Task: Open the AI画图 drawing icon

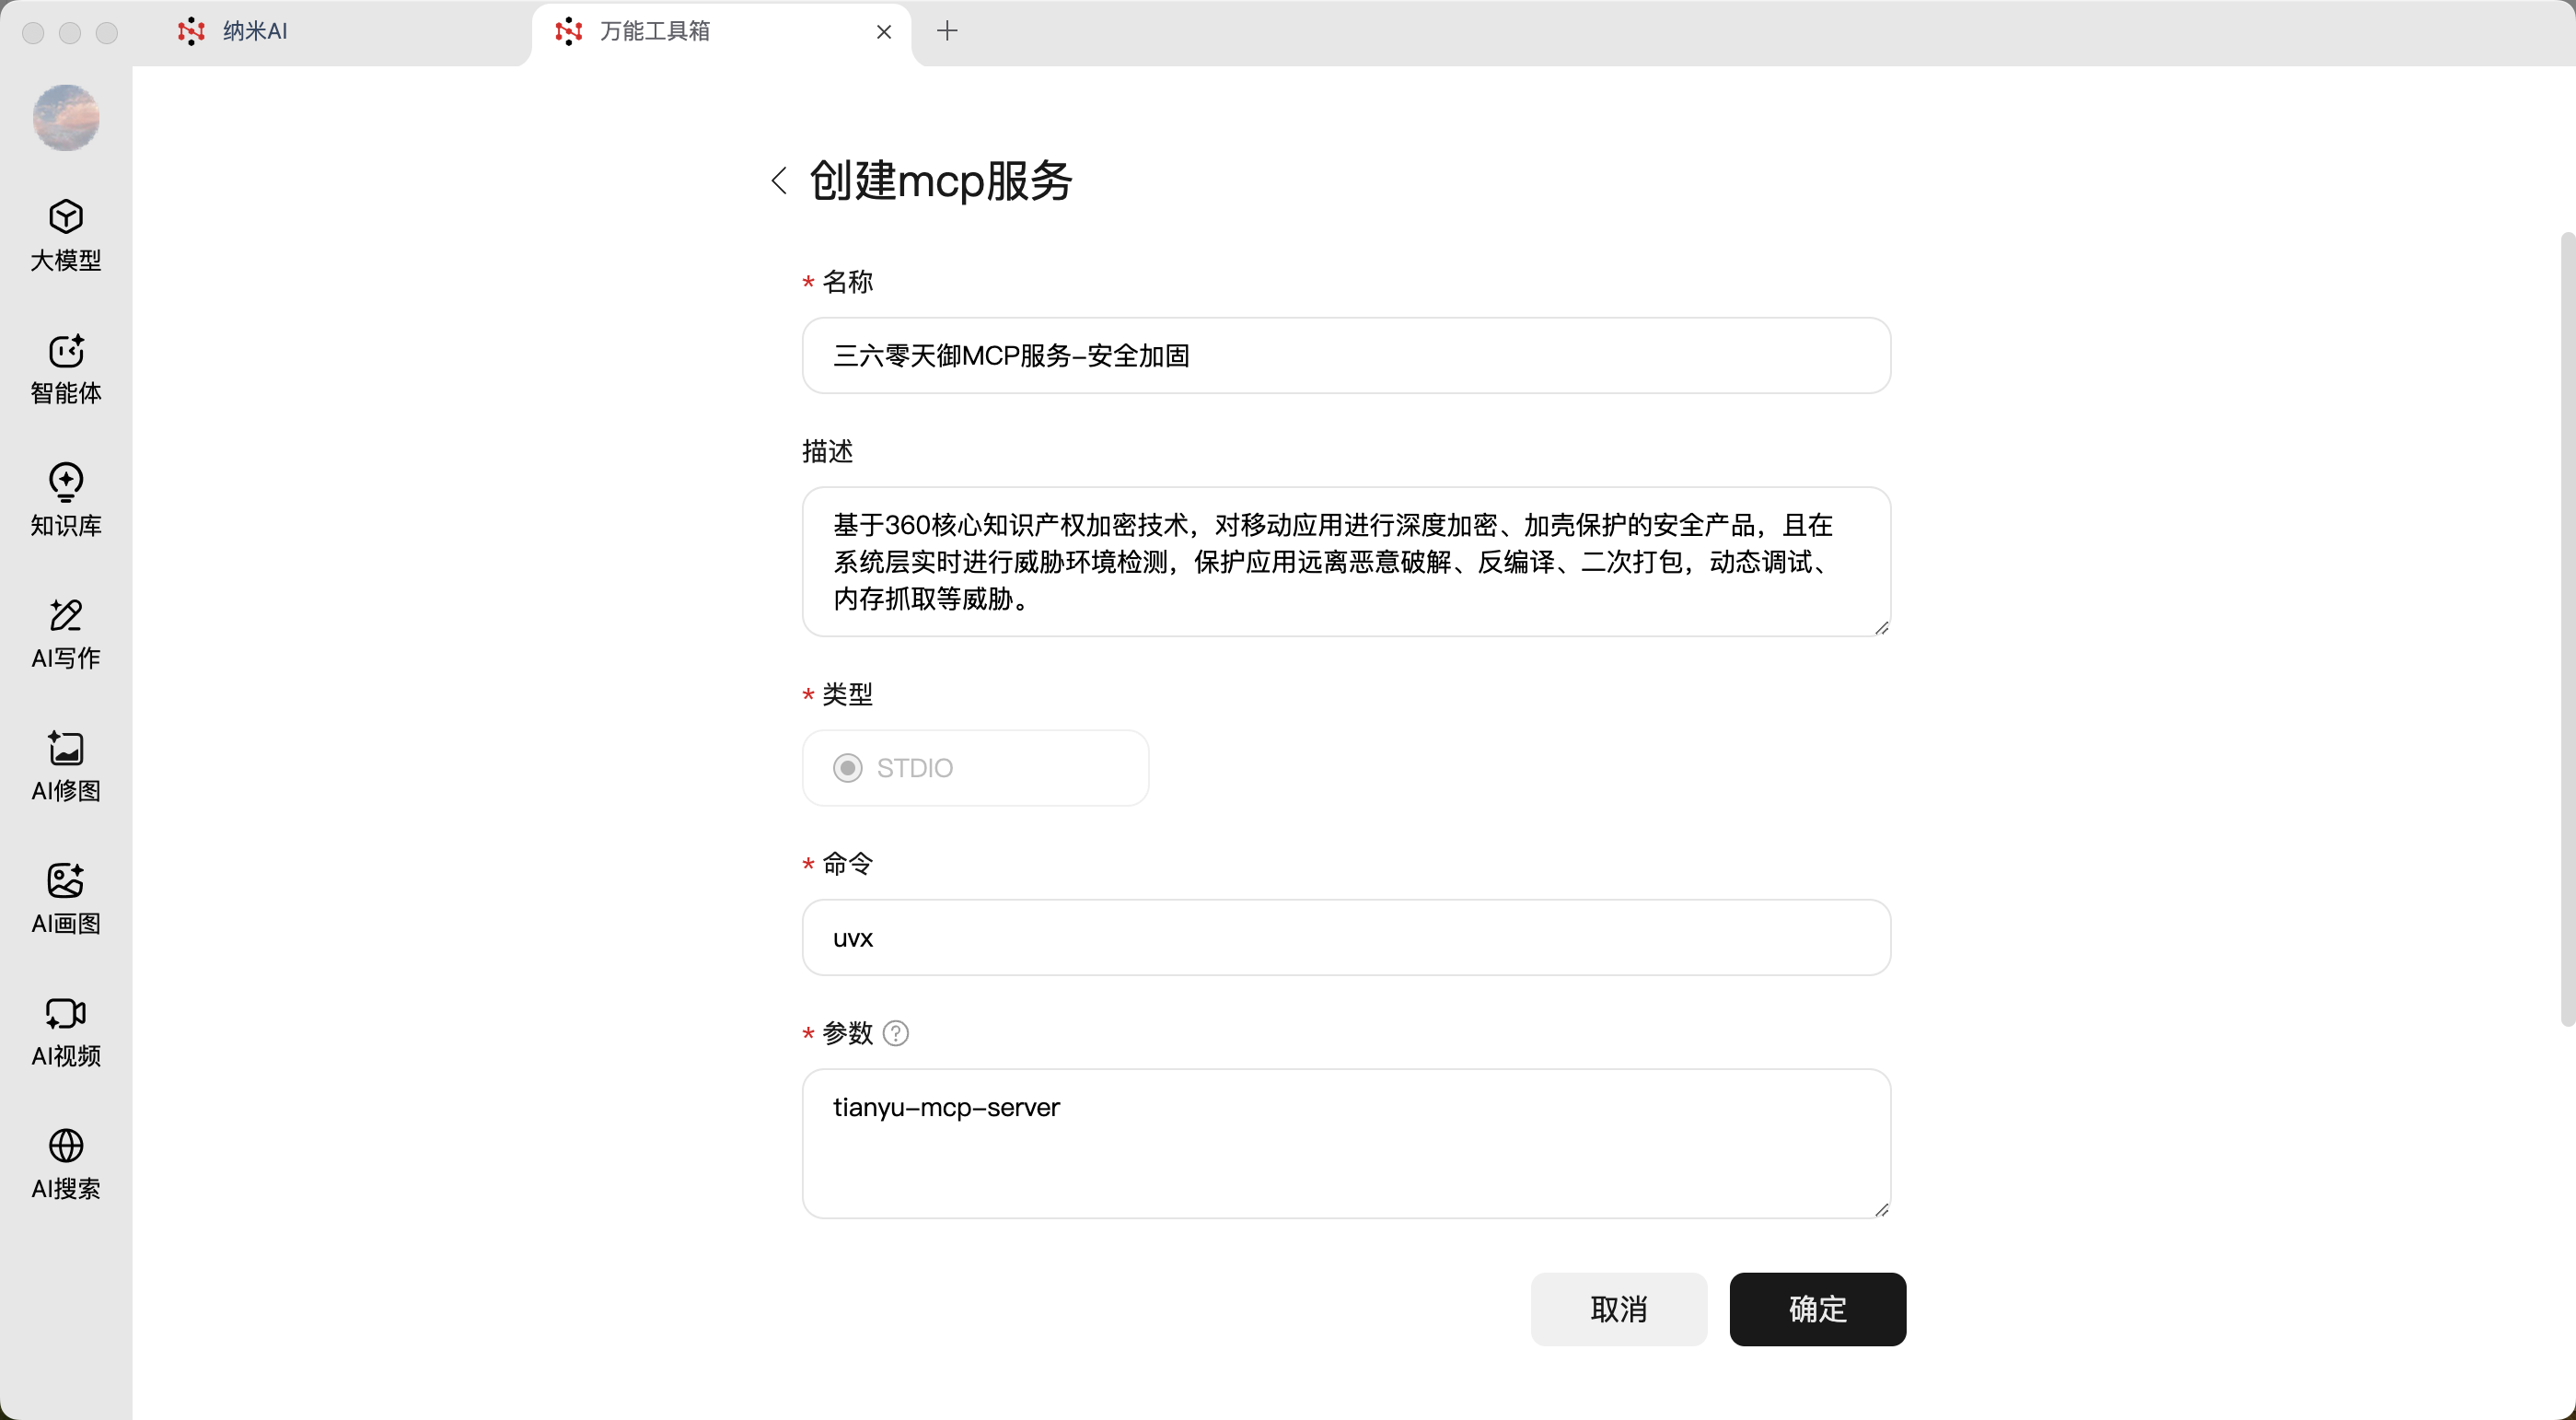Action: coord(66,881)
